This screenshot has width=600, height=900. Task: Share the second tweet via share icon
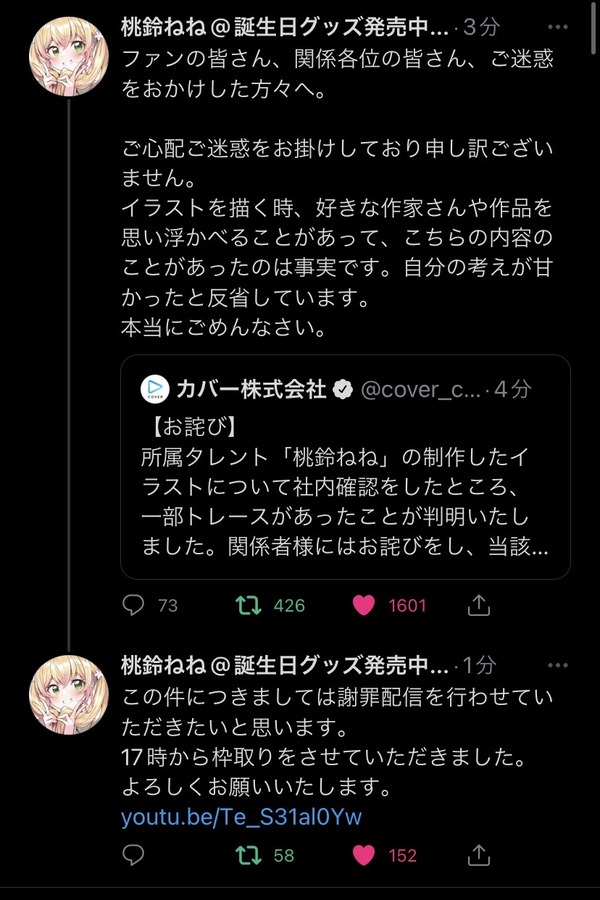[x=478, y=855]
